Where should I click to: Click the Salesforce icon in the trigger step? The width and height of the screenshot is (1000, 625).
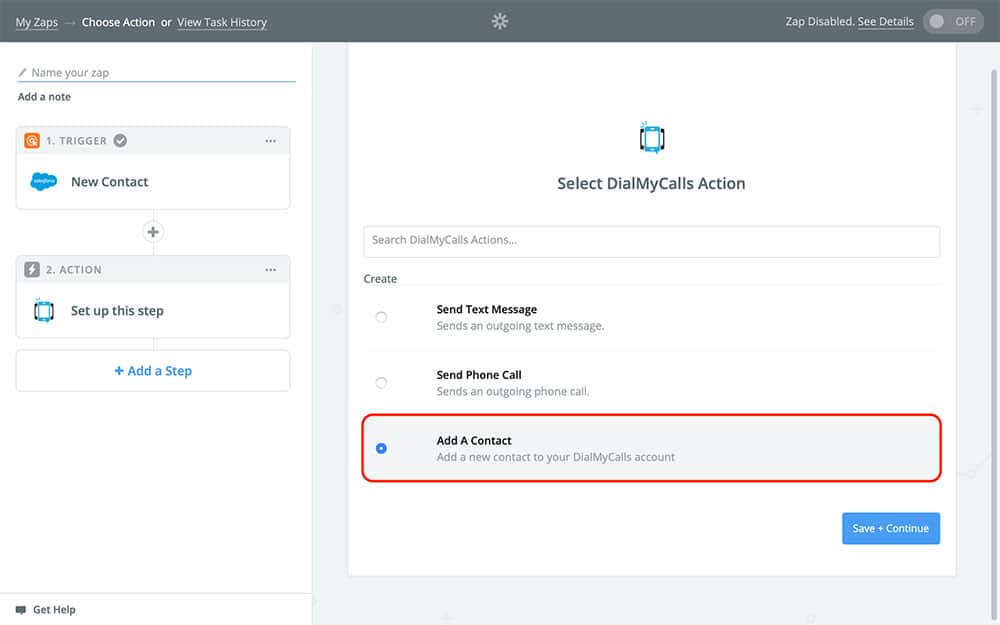pos(44,182)
